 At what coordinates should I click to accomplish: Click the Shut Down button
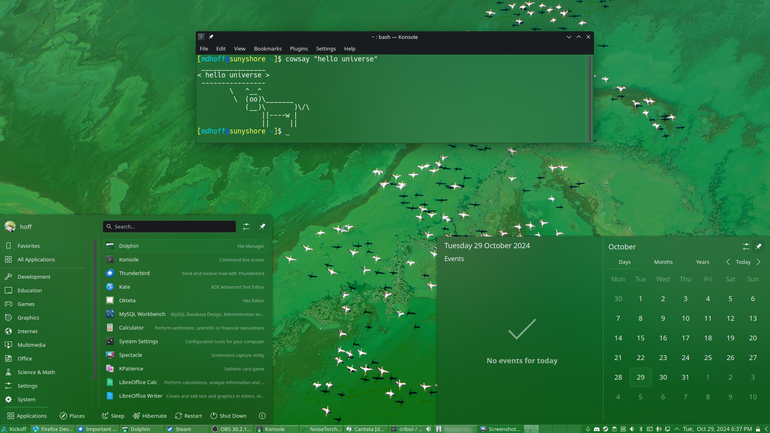tap(228, 416)
